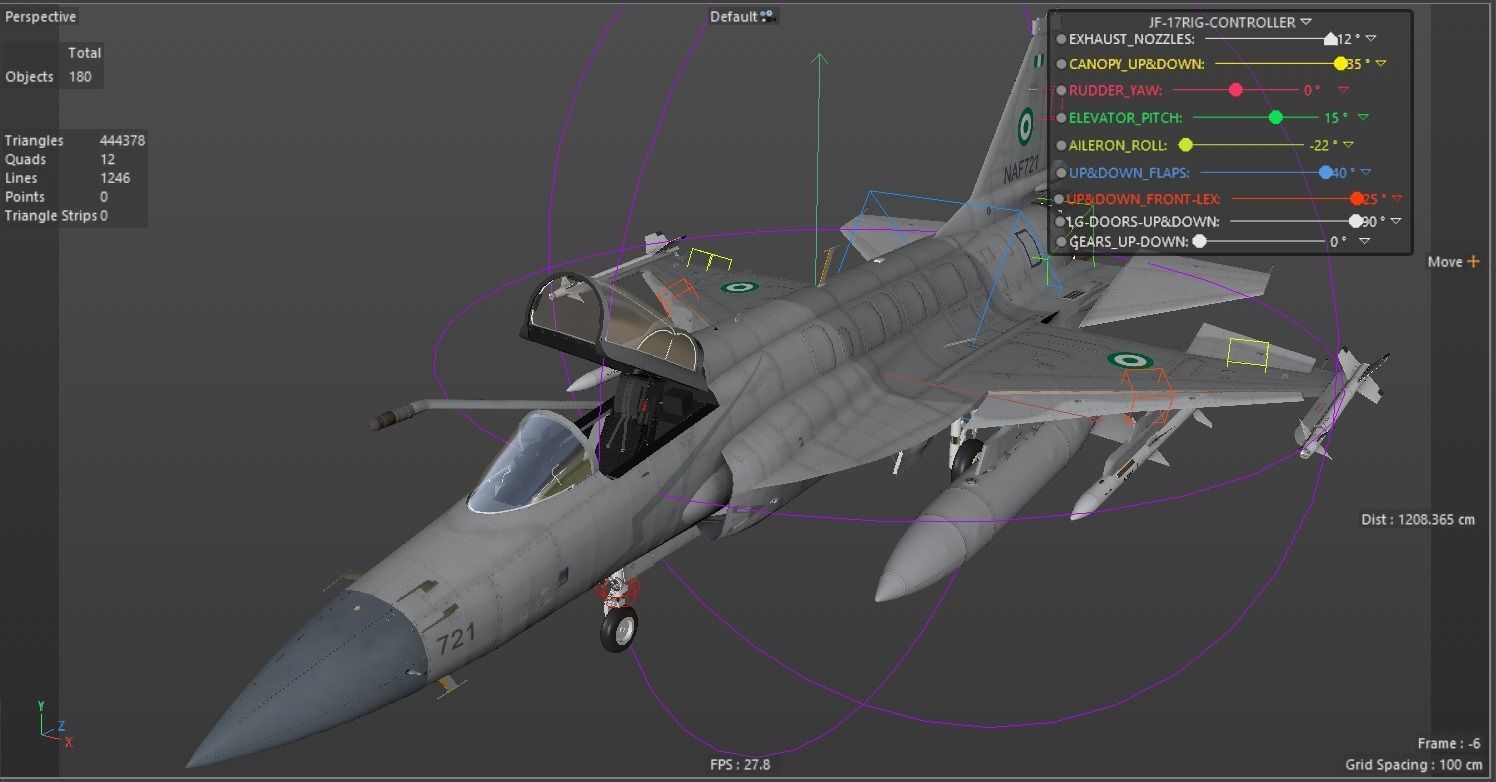Click the Triangles 444378 statistic
This screenshot has height=782, width=1496.
point(75,141)
